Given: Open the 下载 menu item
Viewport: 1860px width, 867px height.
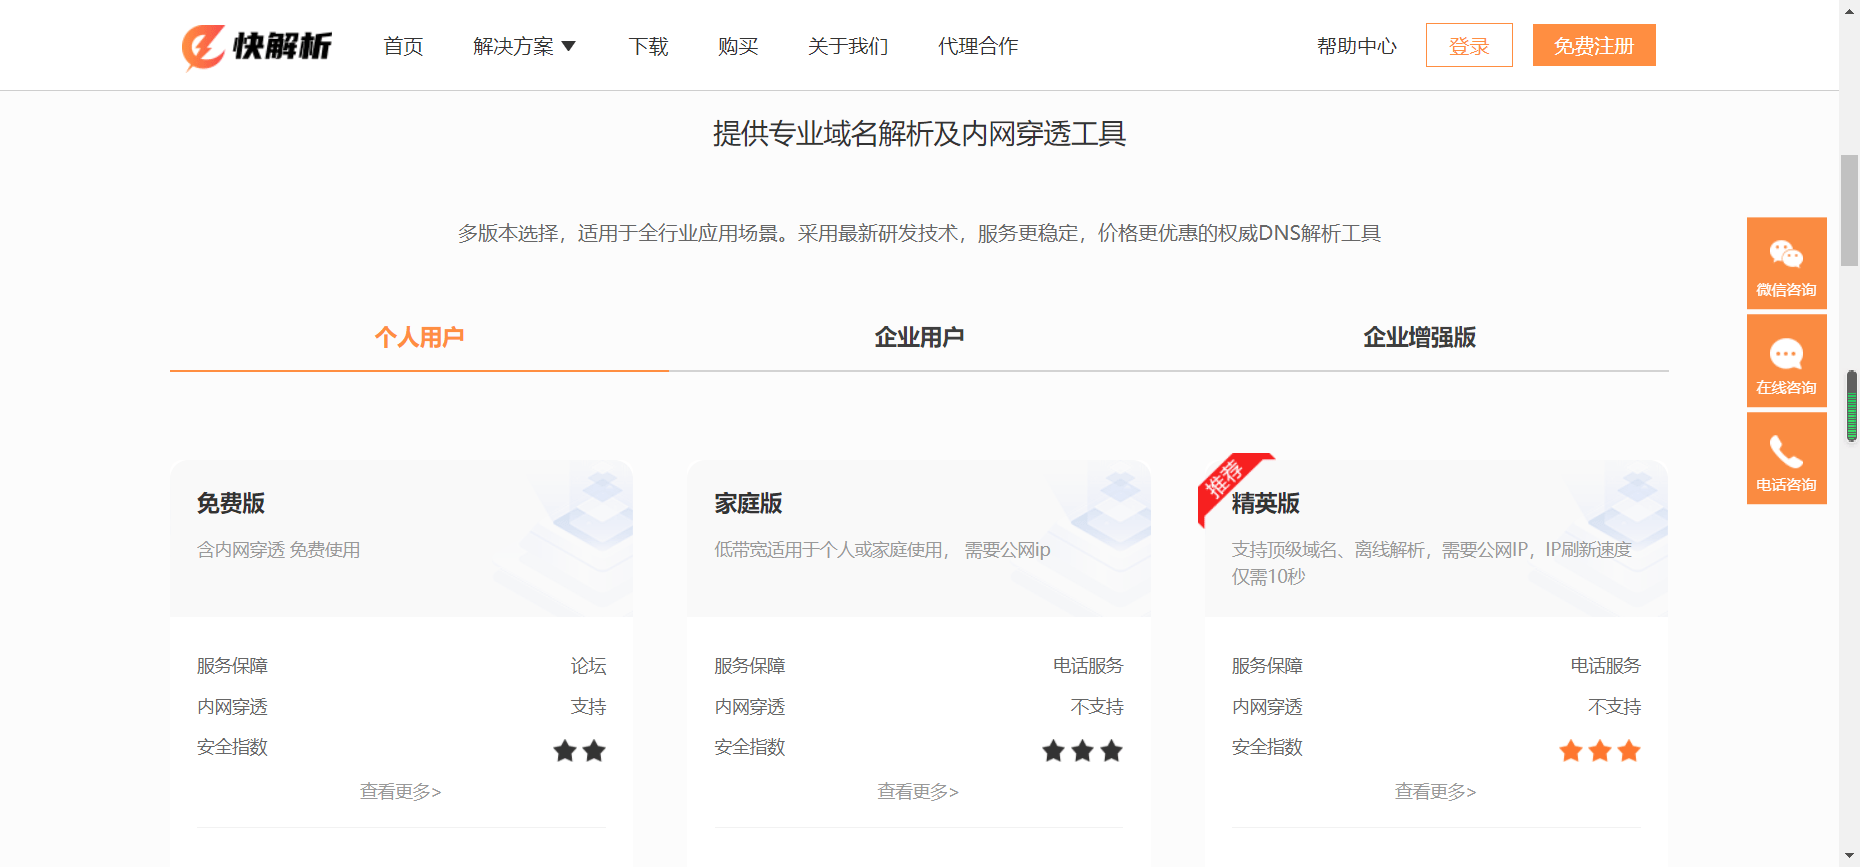Looking at the screenshot, I should [x=648, y=46].
